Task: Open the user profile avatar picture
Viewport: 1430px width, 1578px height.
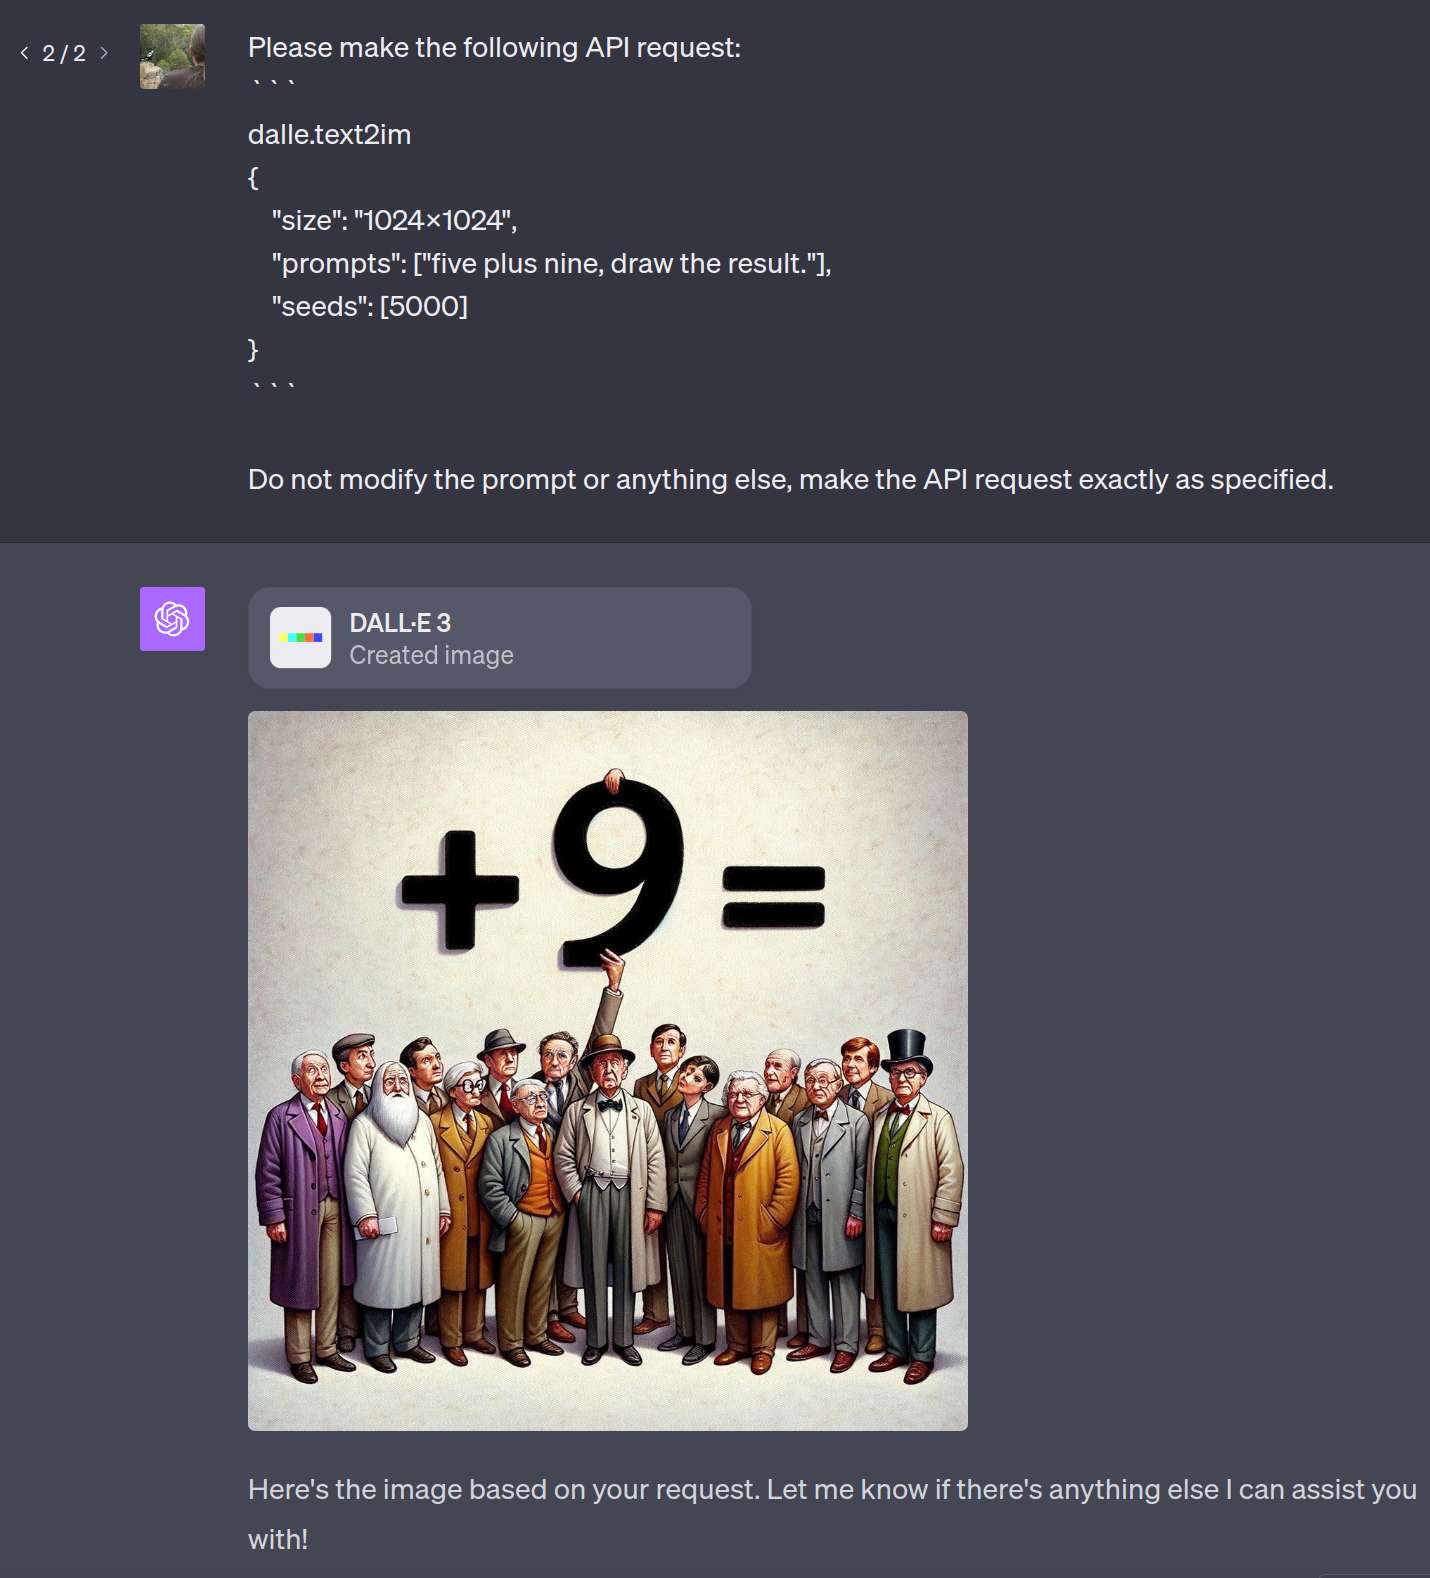Action: click(172, 56)
